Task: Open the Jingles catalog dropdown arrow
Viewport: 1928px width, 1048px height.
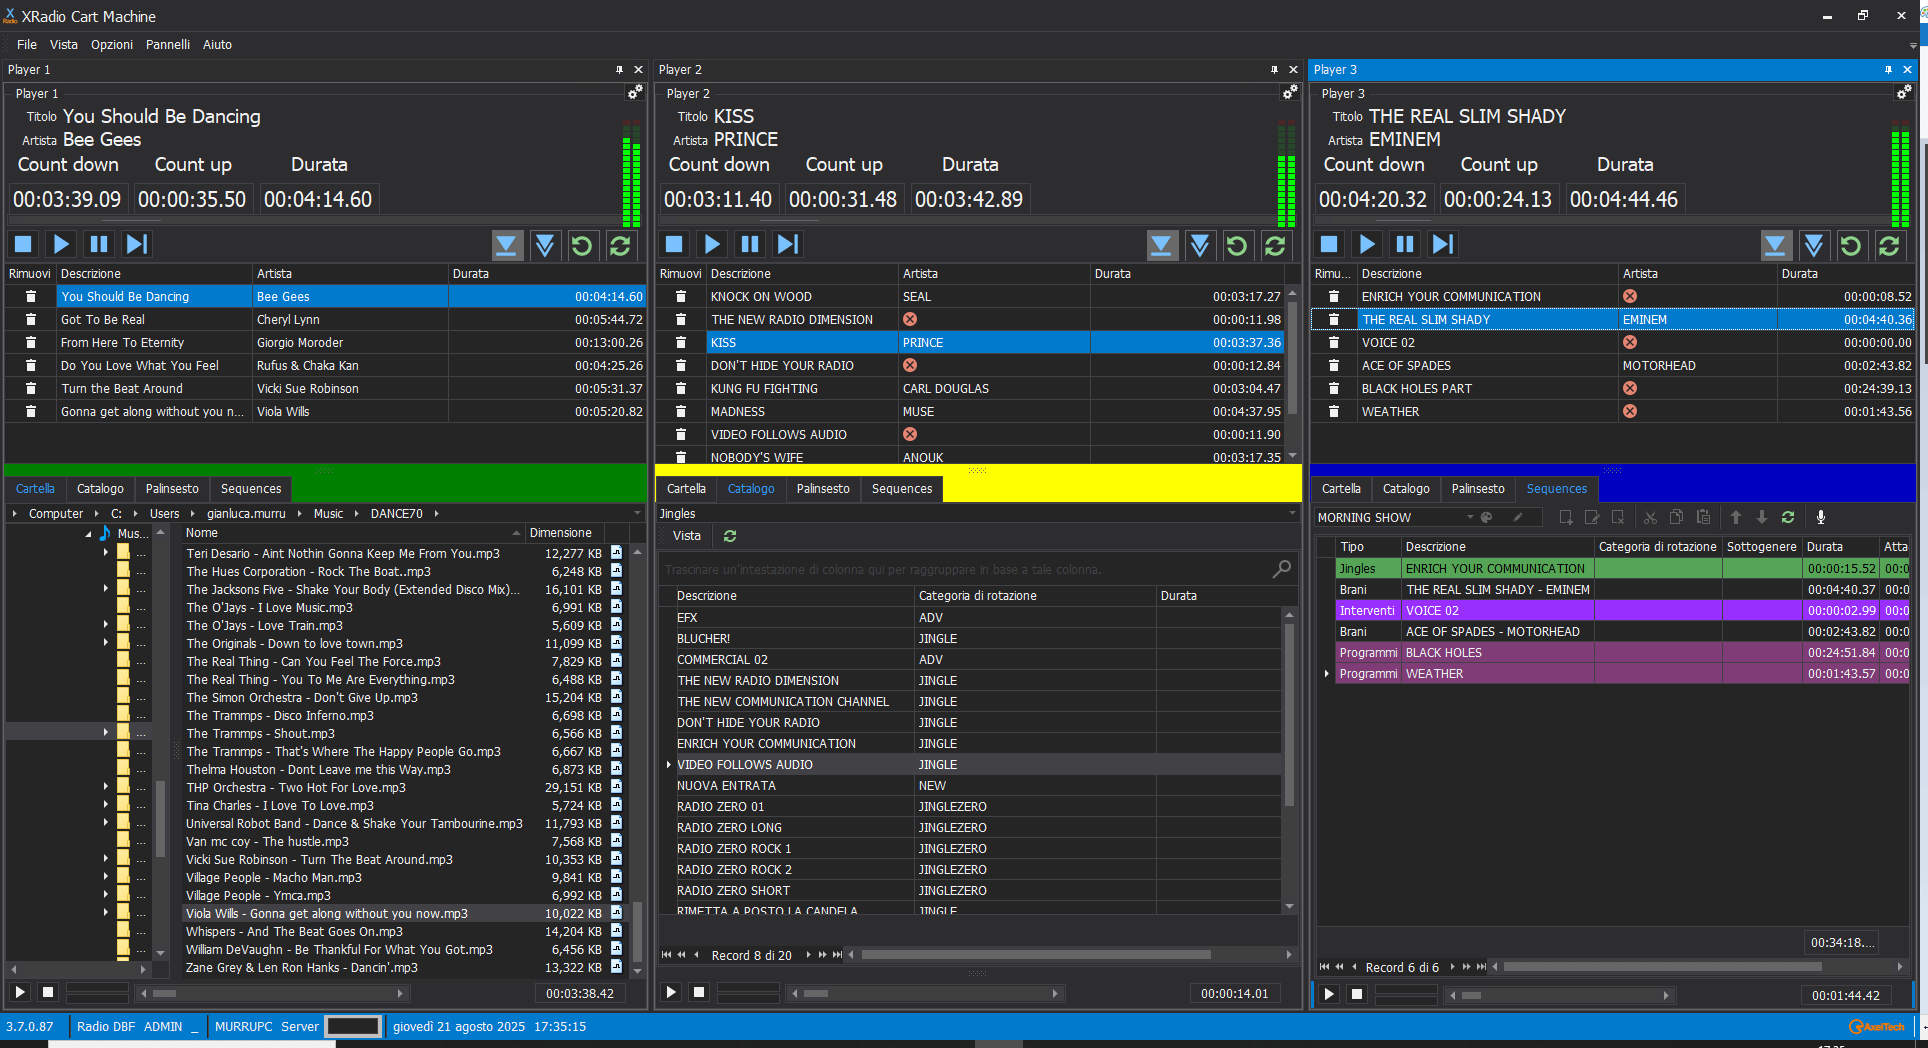Action: pos(1291,513)
